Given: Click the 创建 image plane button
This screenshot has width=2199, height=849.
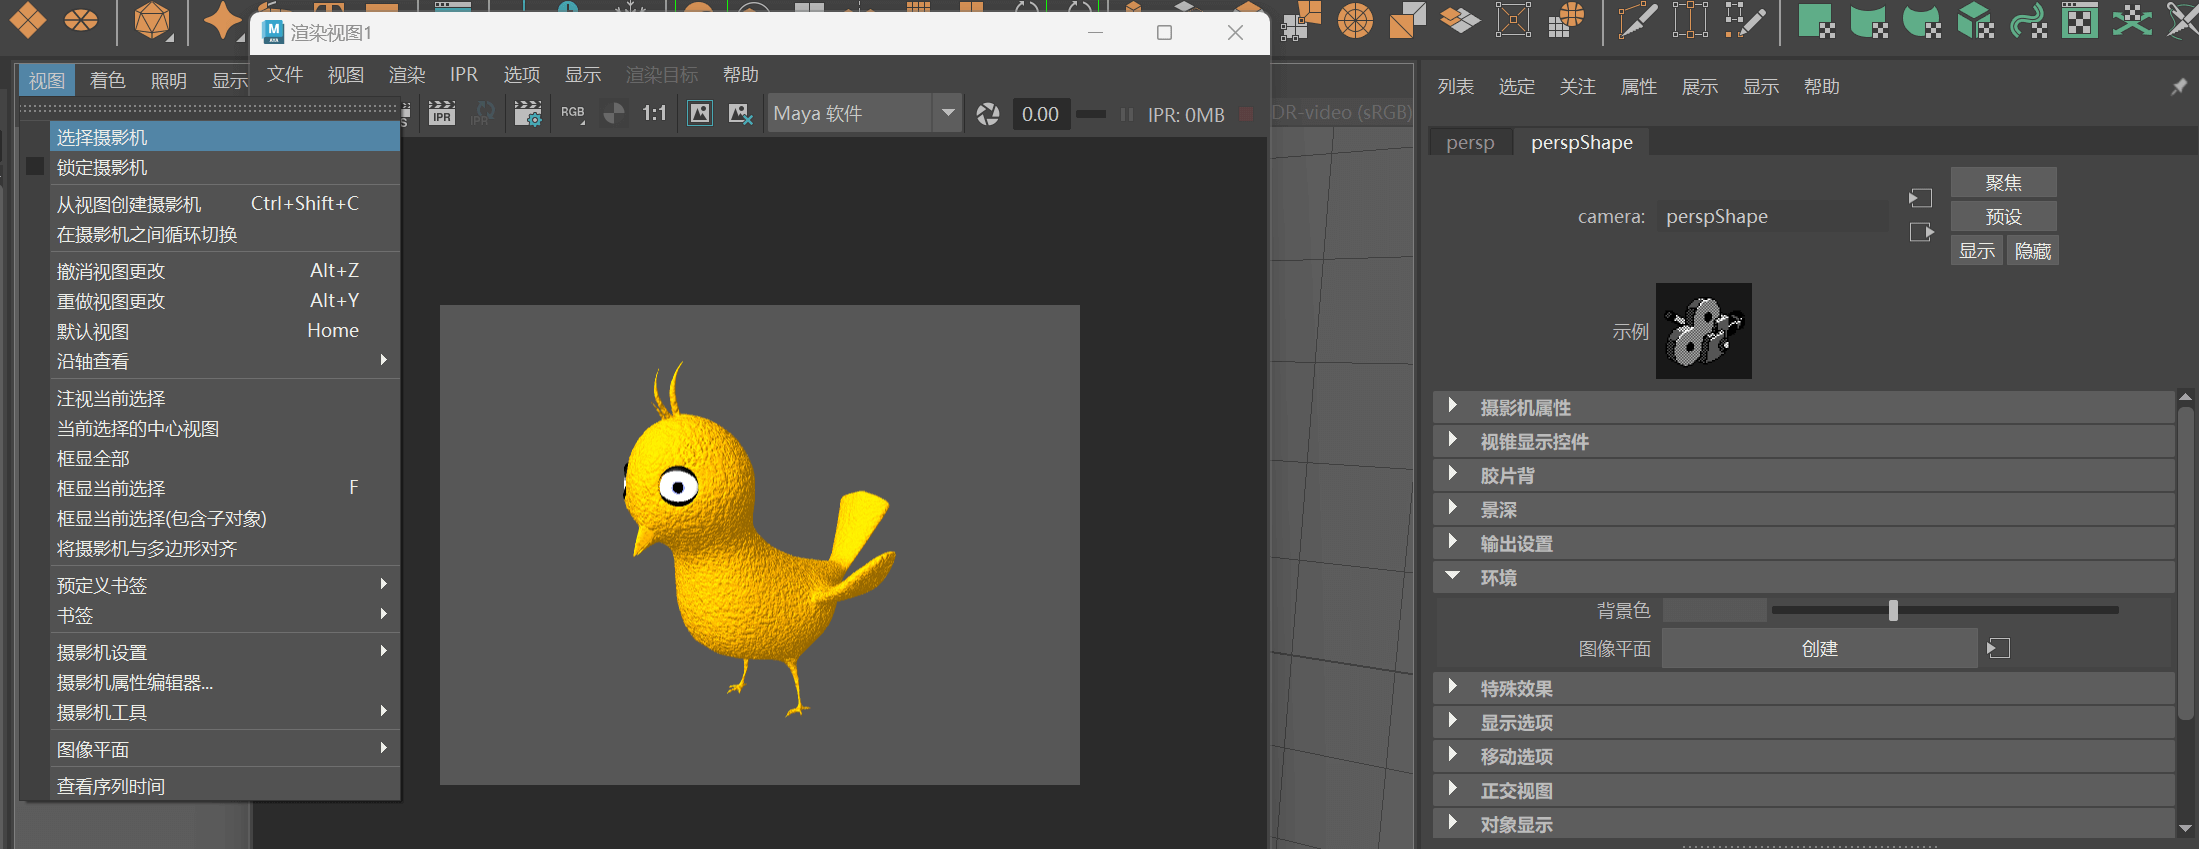Looking at the screenshot, I should pos(1820,648).
